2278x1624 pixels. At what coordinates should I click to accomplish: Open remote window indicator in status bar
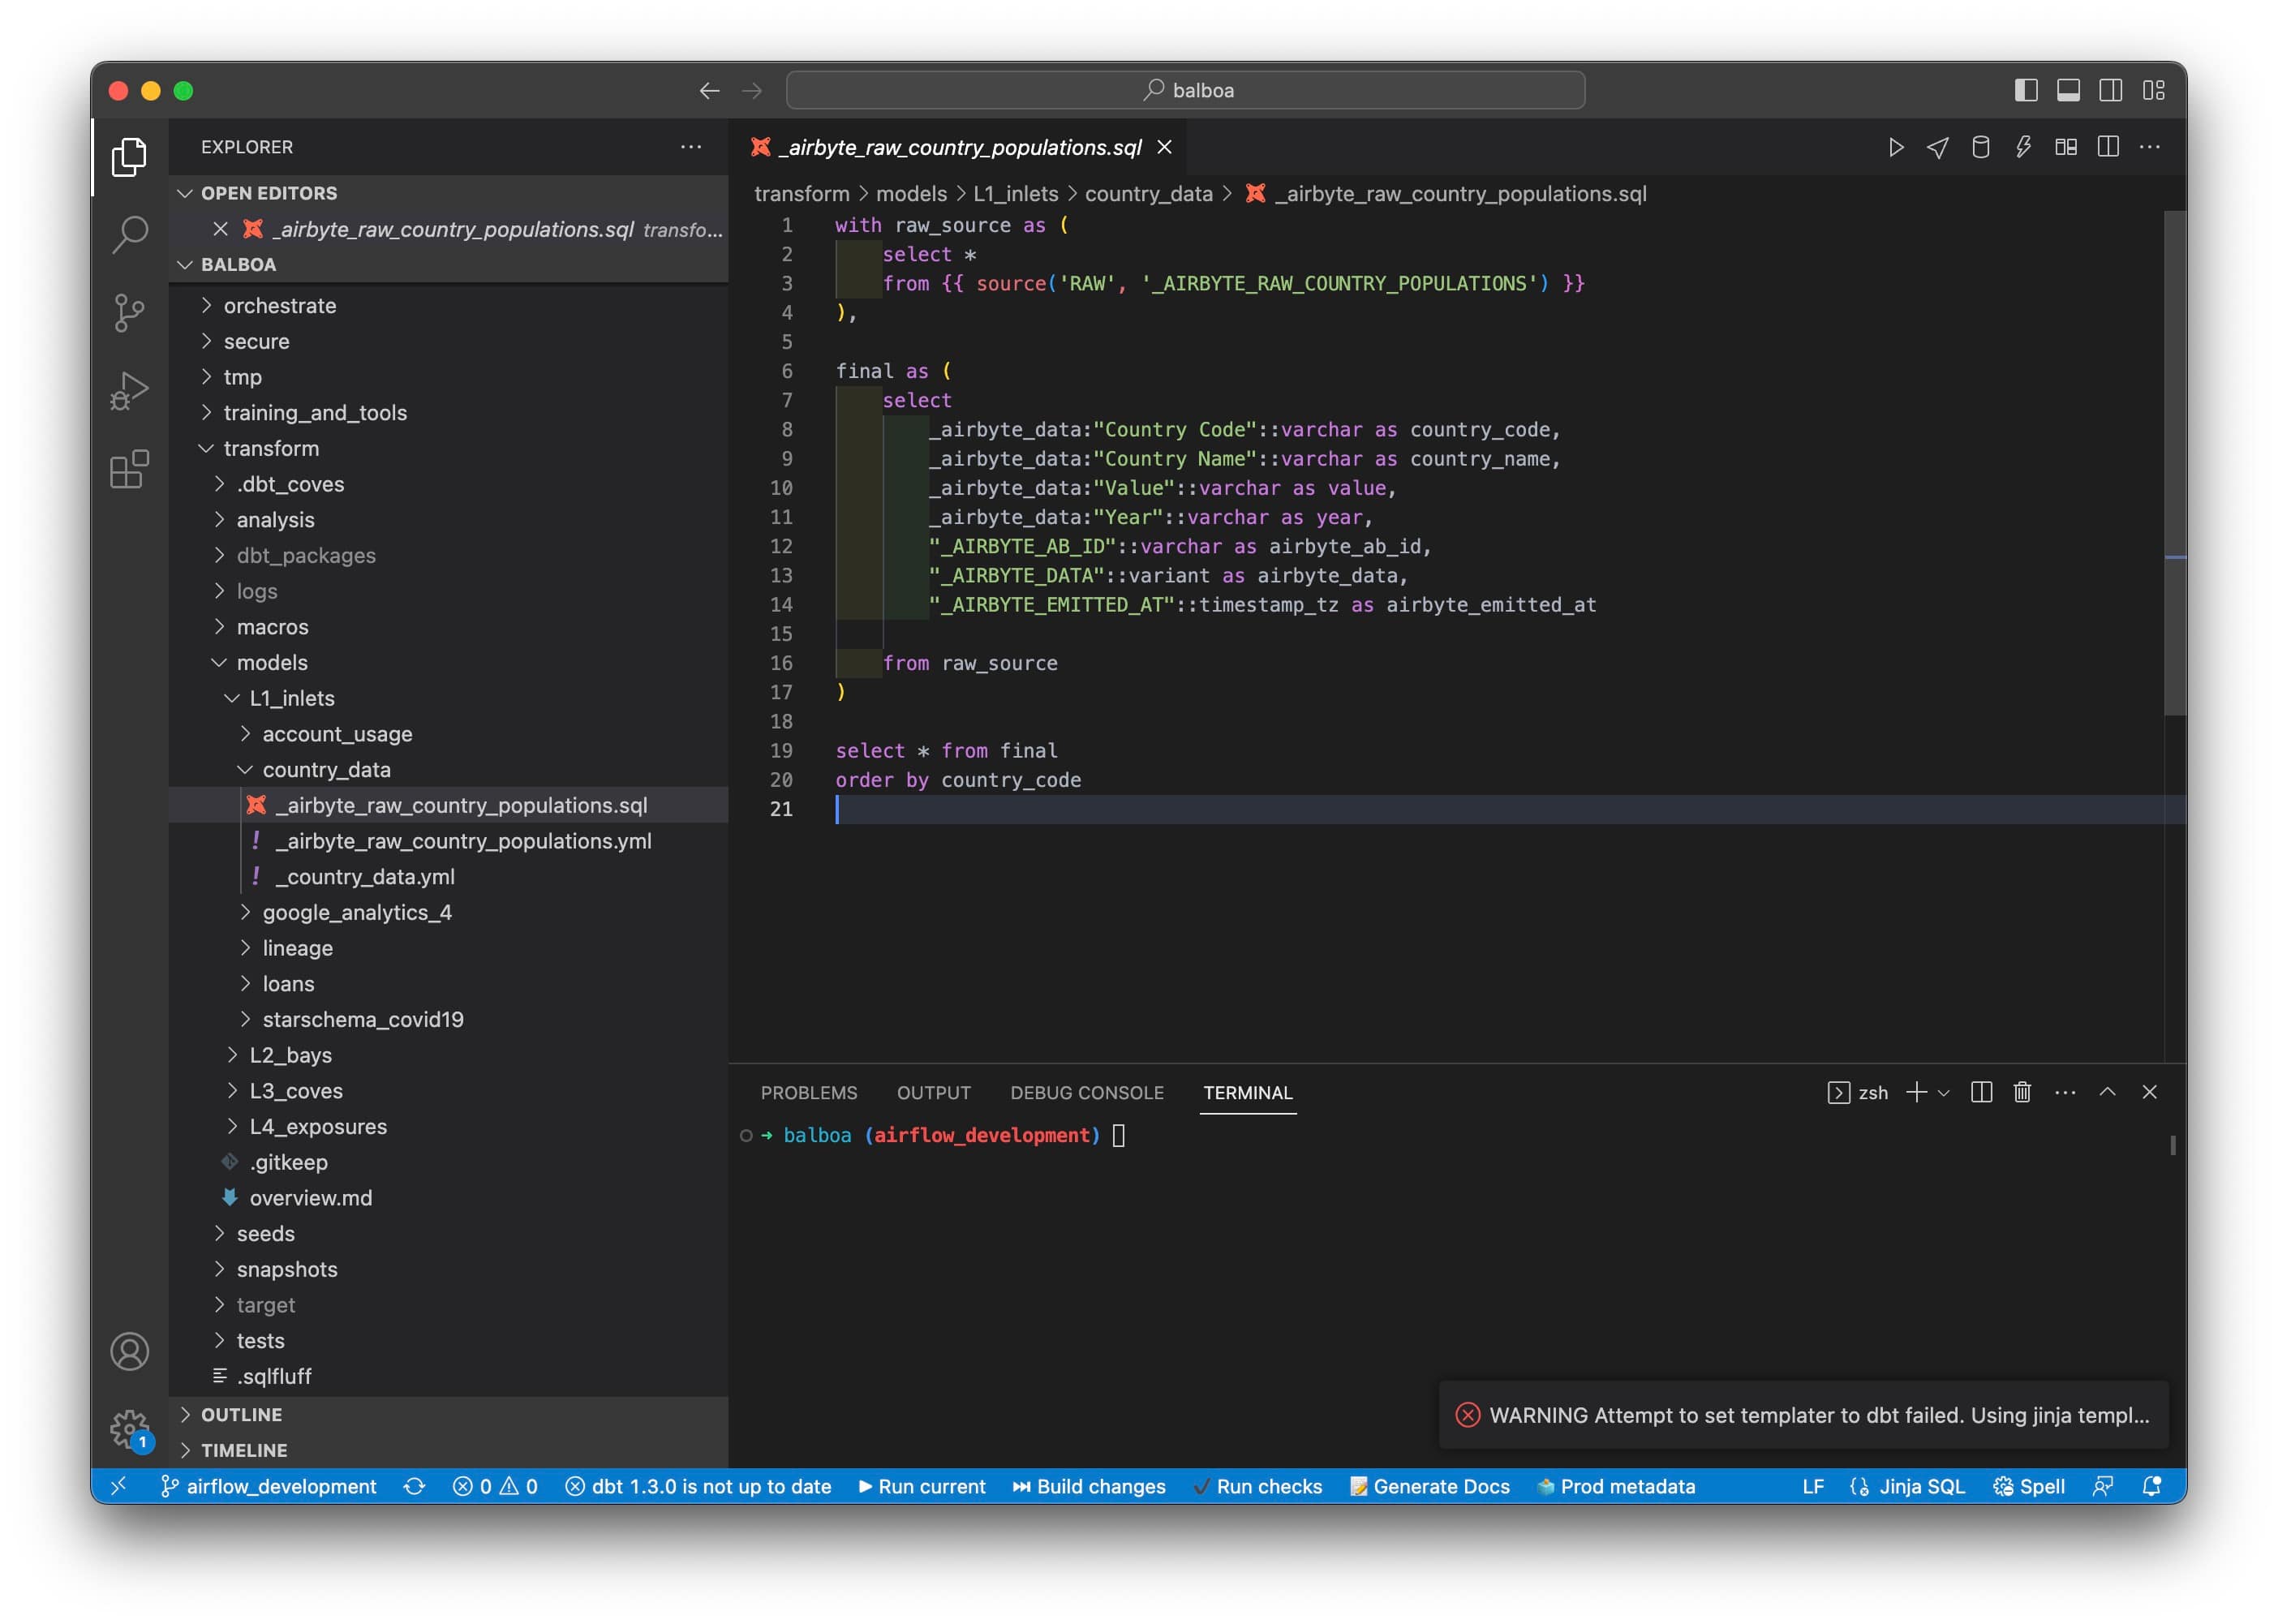pos(118,1486)
